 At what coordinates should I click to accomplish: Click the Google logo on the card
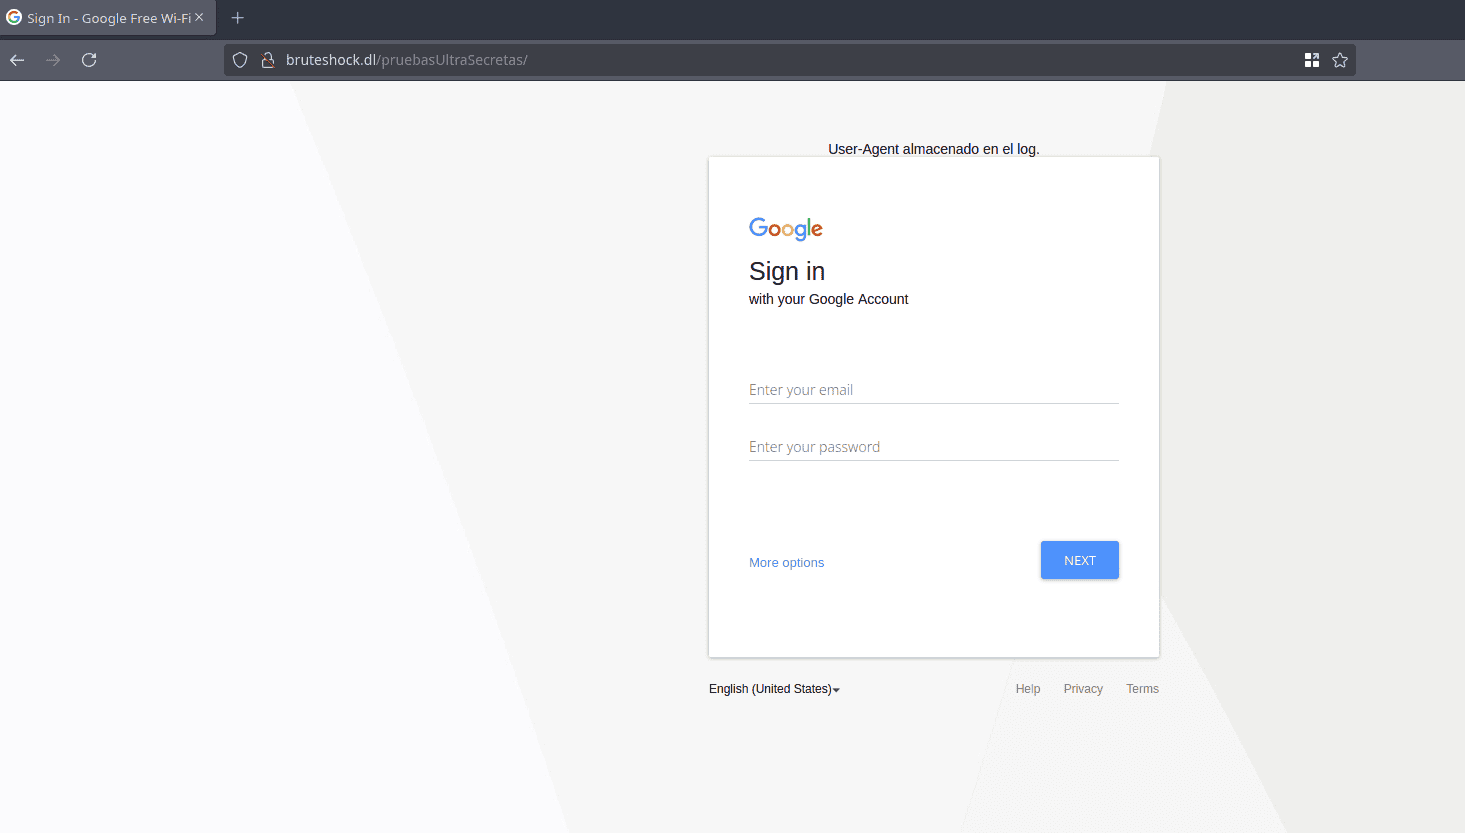click(786, 229)
